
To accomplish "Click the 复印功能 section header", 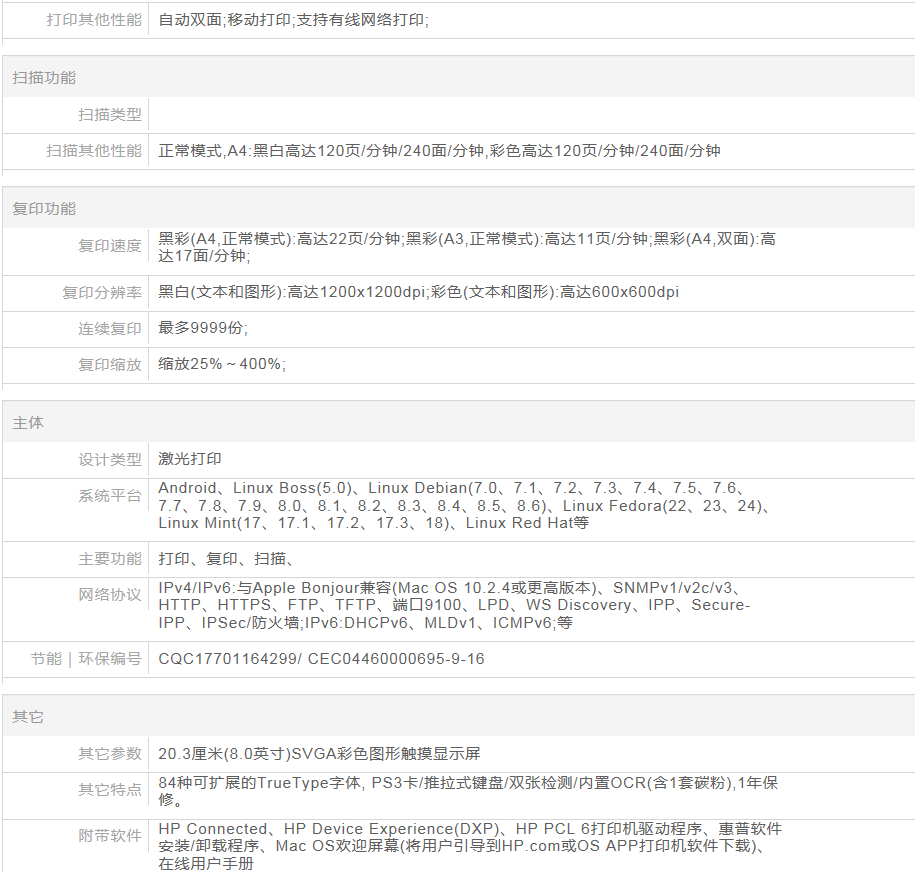I will 44,208.
